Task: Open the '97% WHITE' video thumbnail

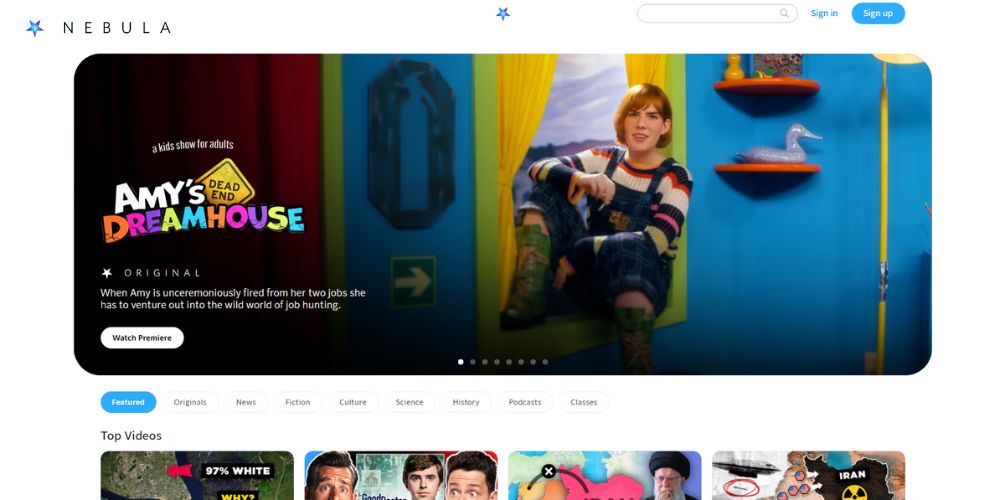Action: pos(197,476)
